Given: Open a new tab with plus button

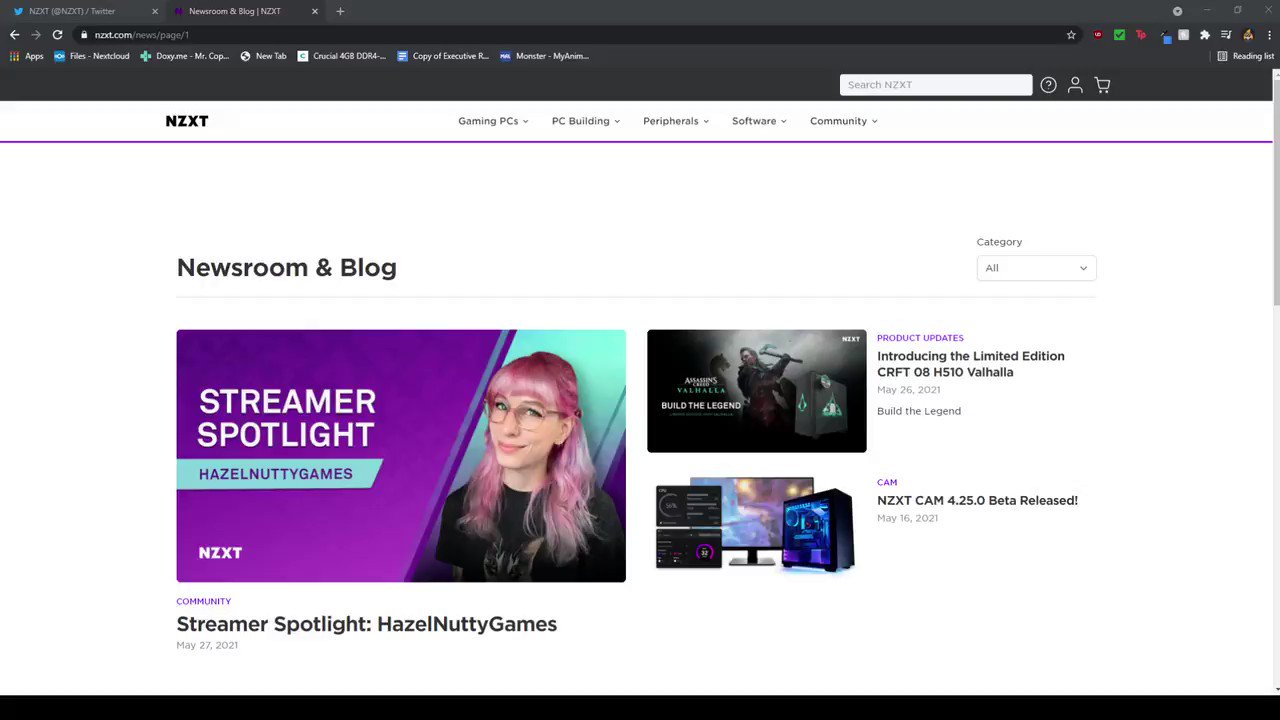Looking at the screenshot, I should (340, 11).
